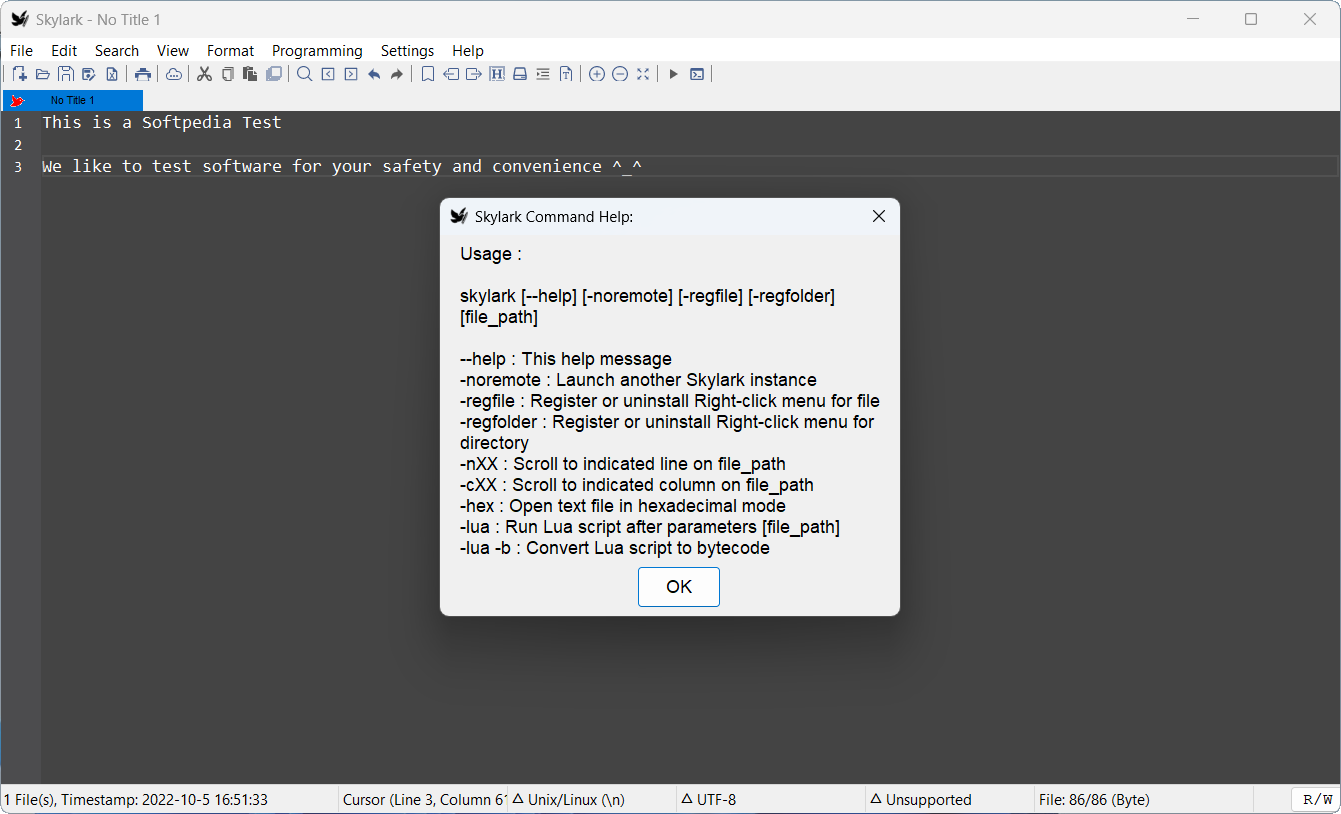Click the '--help : This help message' line
The image size is (1341, 814).
[x=566, y=359]
